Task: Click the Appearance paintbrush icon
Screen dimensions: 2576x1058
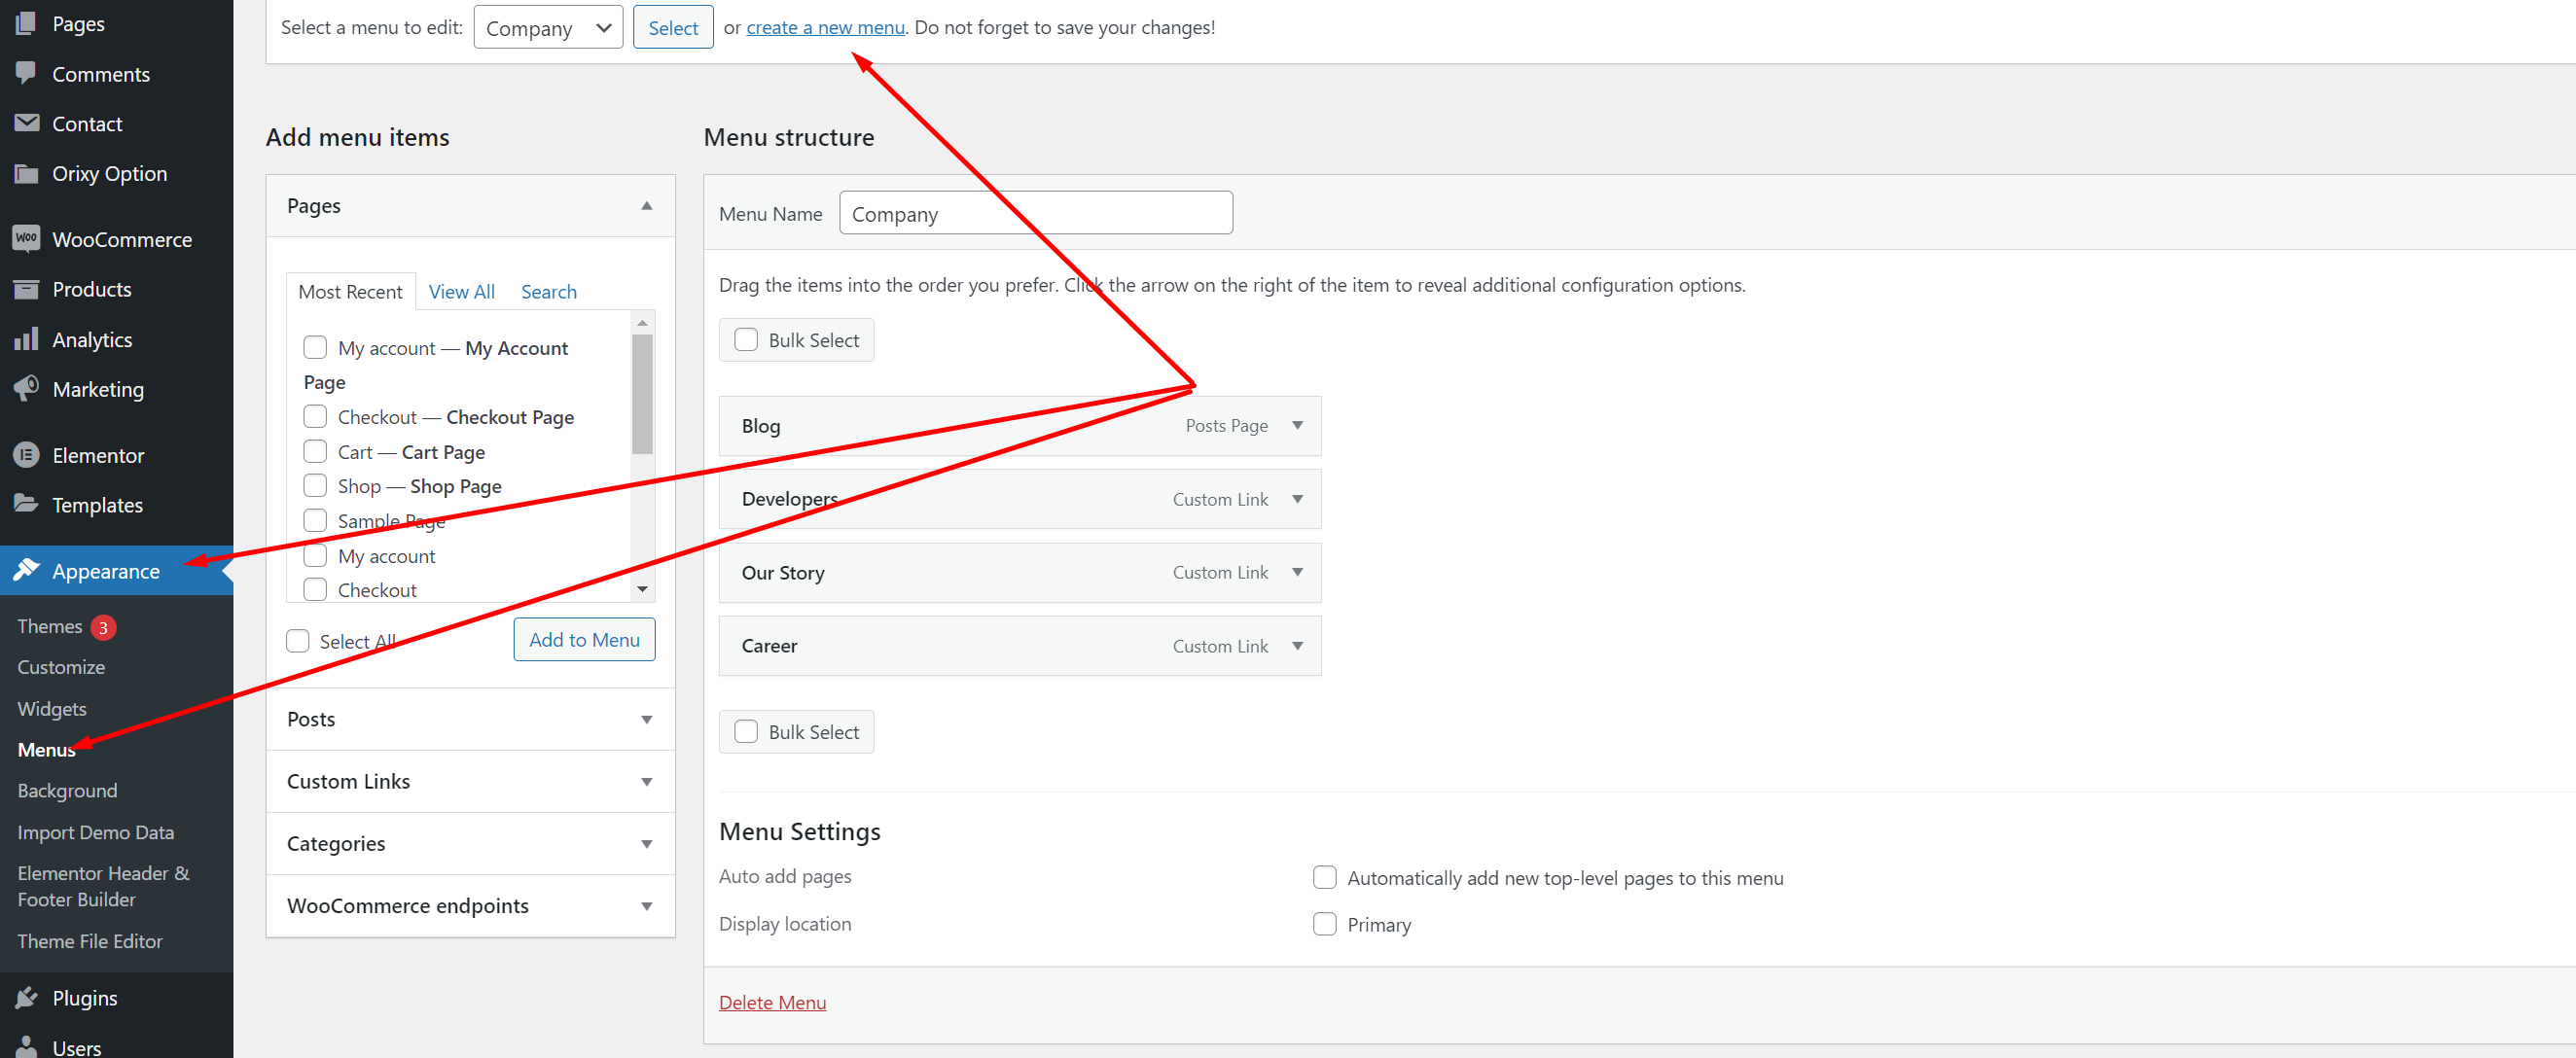Action: pyautogui.click(x=27, y=570)
